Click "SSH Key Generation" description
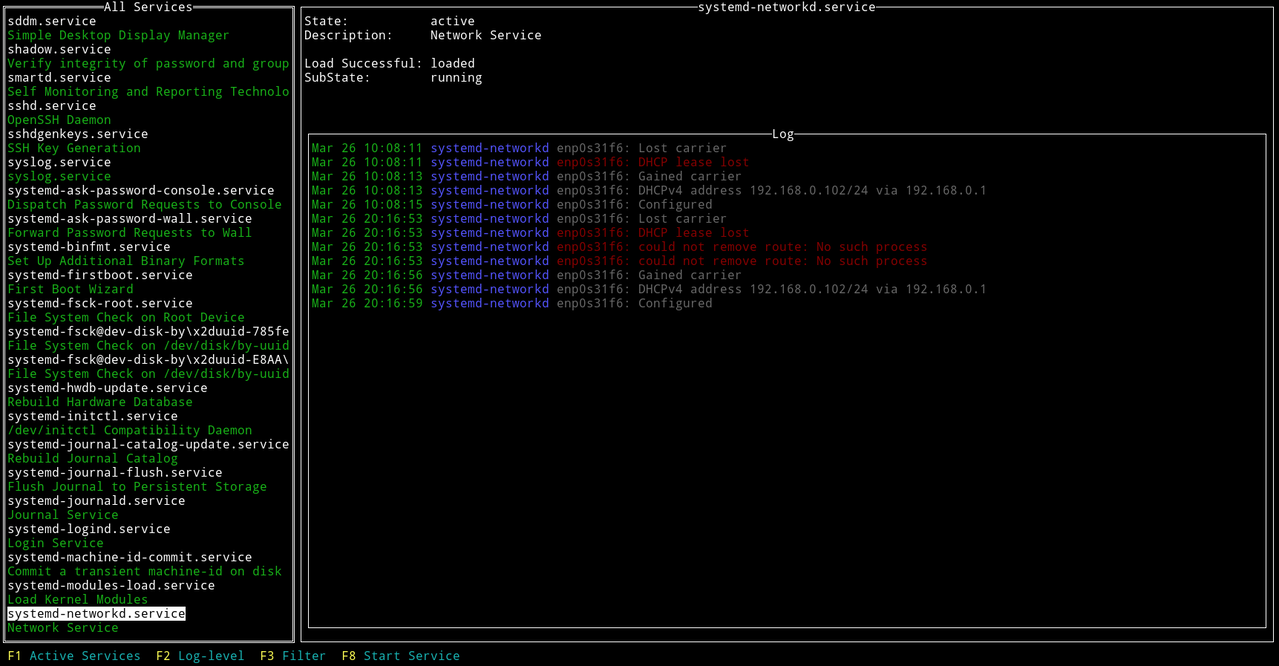1279x666 pixels. [74, 147]
